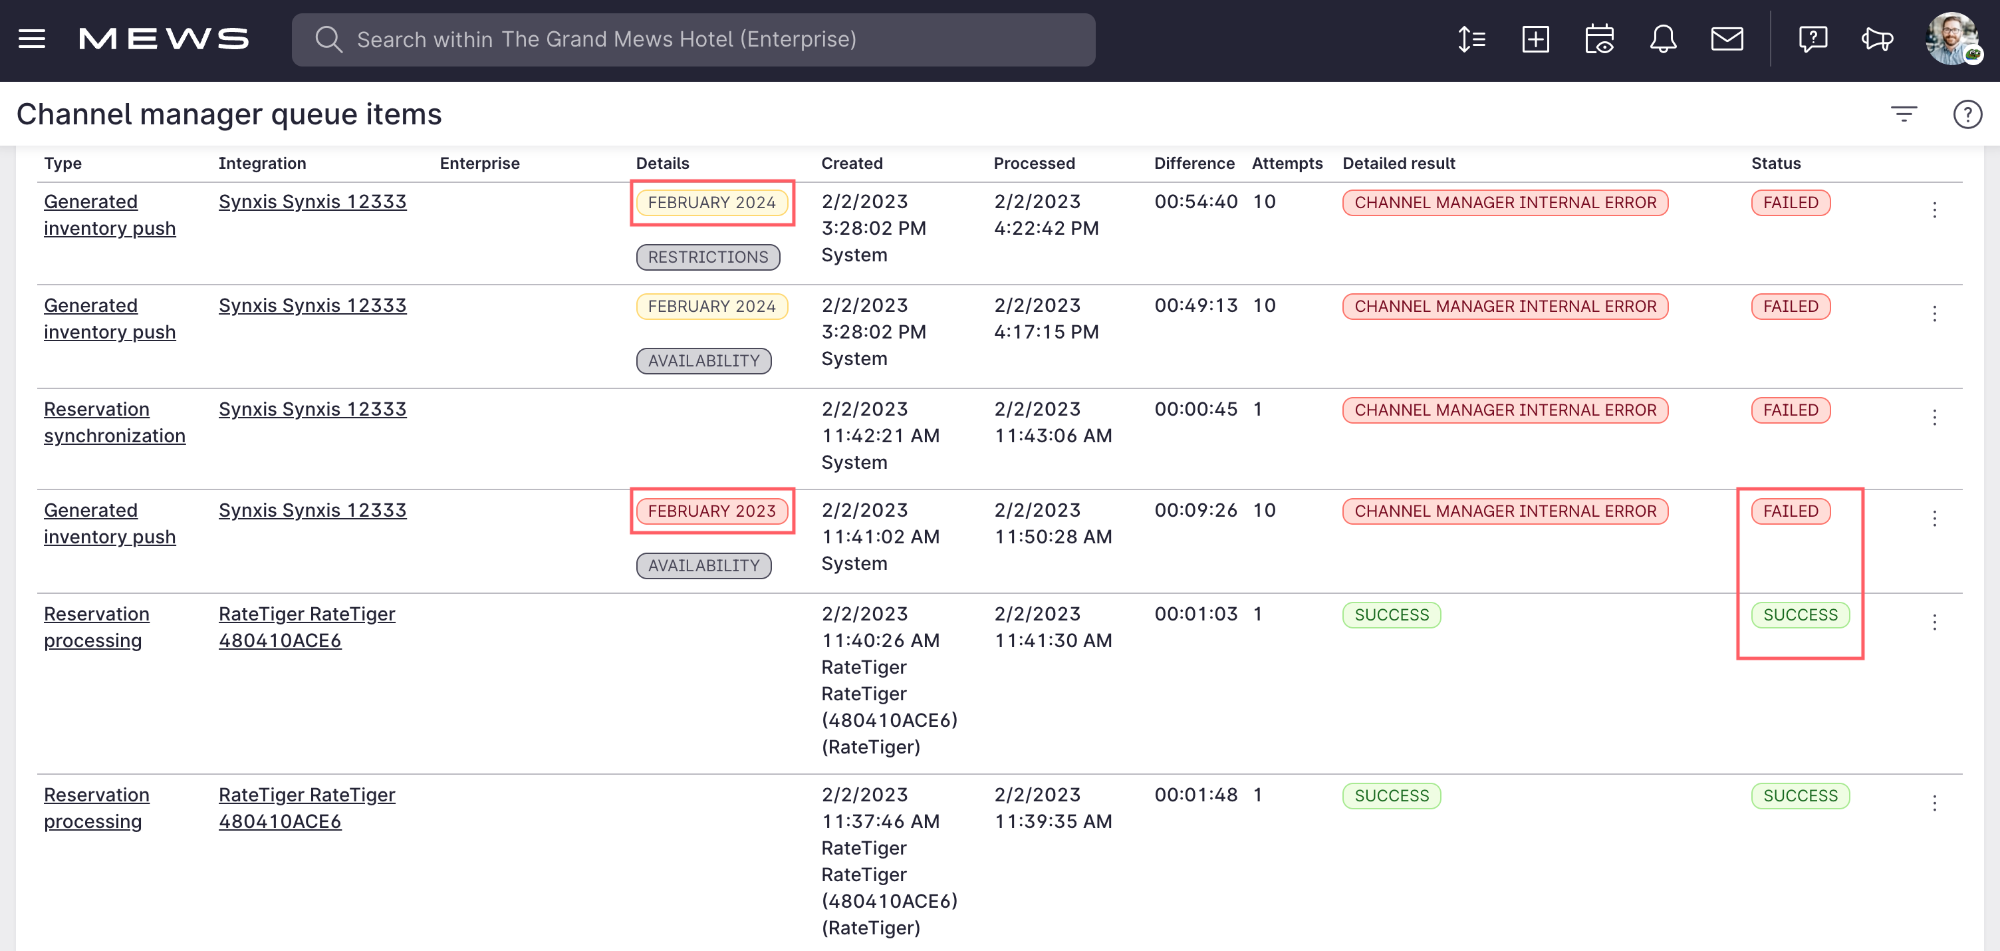Click the page help question mark icon

1967,114
